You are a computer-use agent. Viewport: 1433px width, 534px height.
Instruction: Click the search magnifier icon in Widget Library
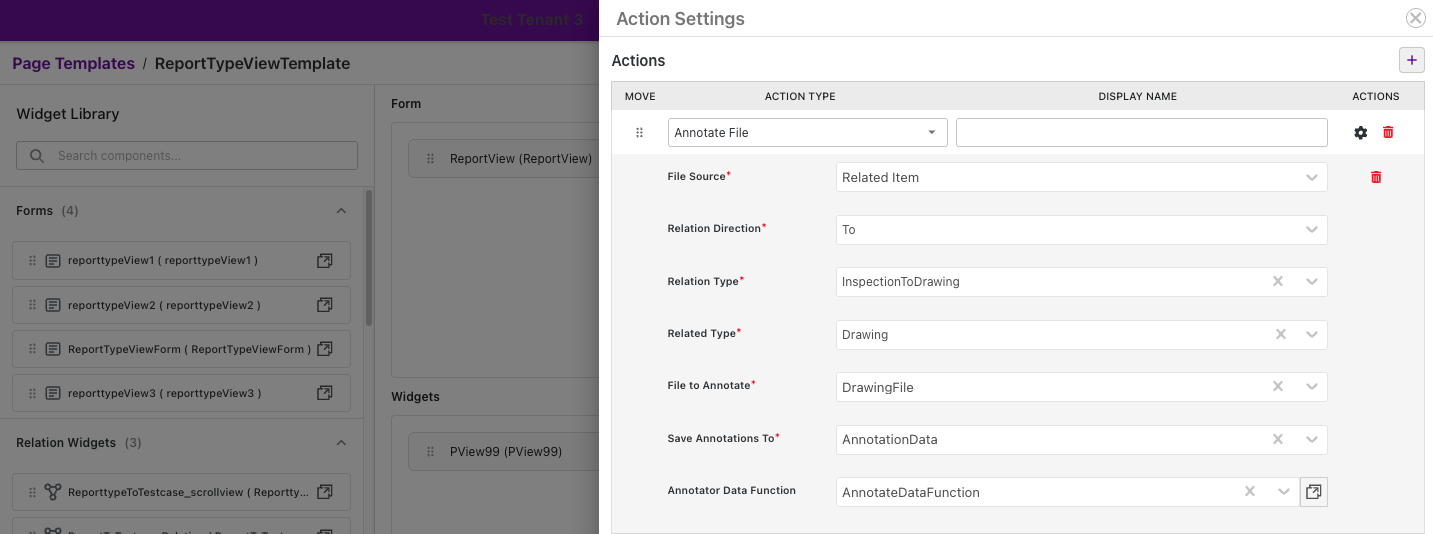point(37,156)
